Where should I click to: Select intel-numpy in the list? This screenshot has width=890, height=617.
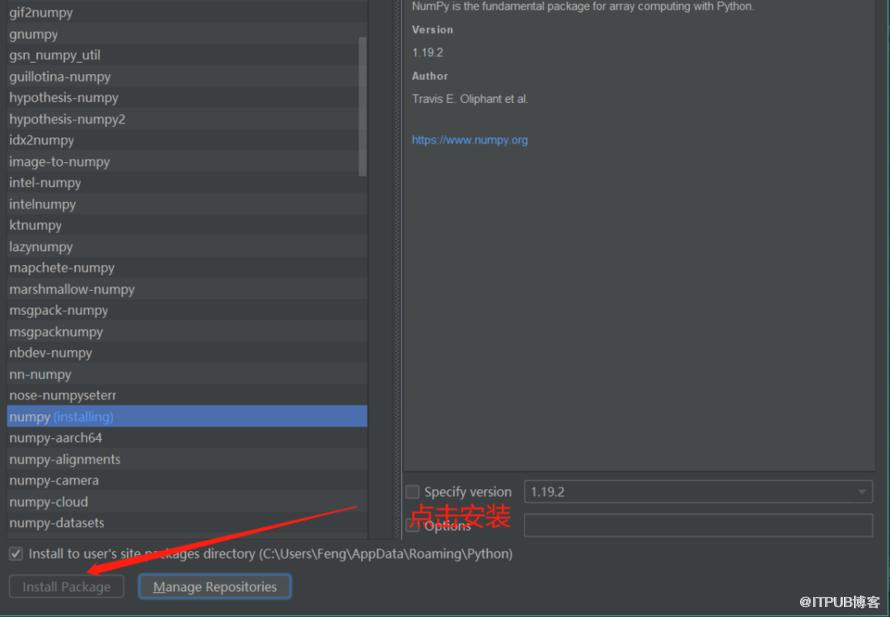[x=187, y=183]
